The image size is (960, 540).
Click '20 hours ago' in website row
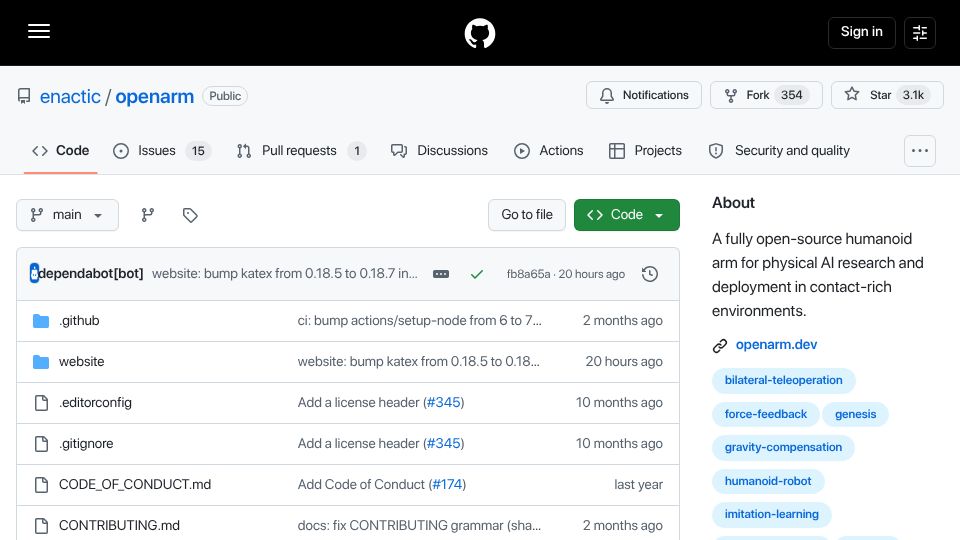(624, 362)
